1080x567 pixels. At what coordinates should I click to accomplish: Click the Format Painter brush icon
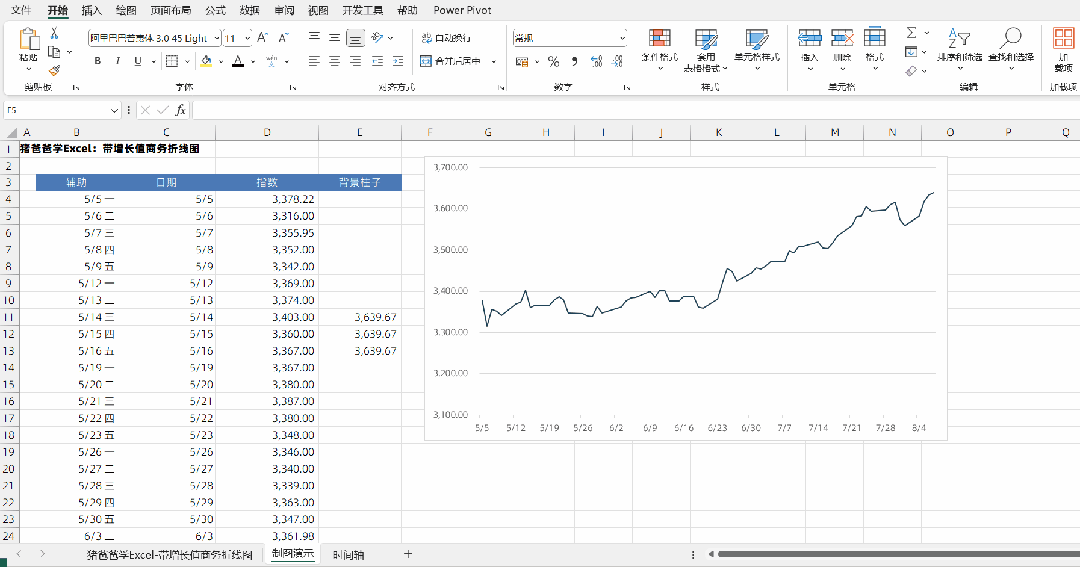click(54, 70)
